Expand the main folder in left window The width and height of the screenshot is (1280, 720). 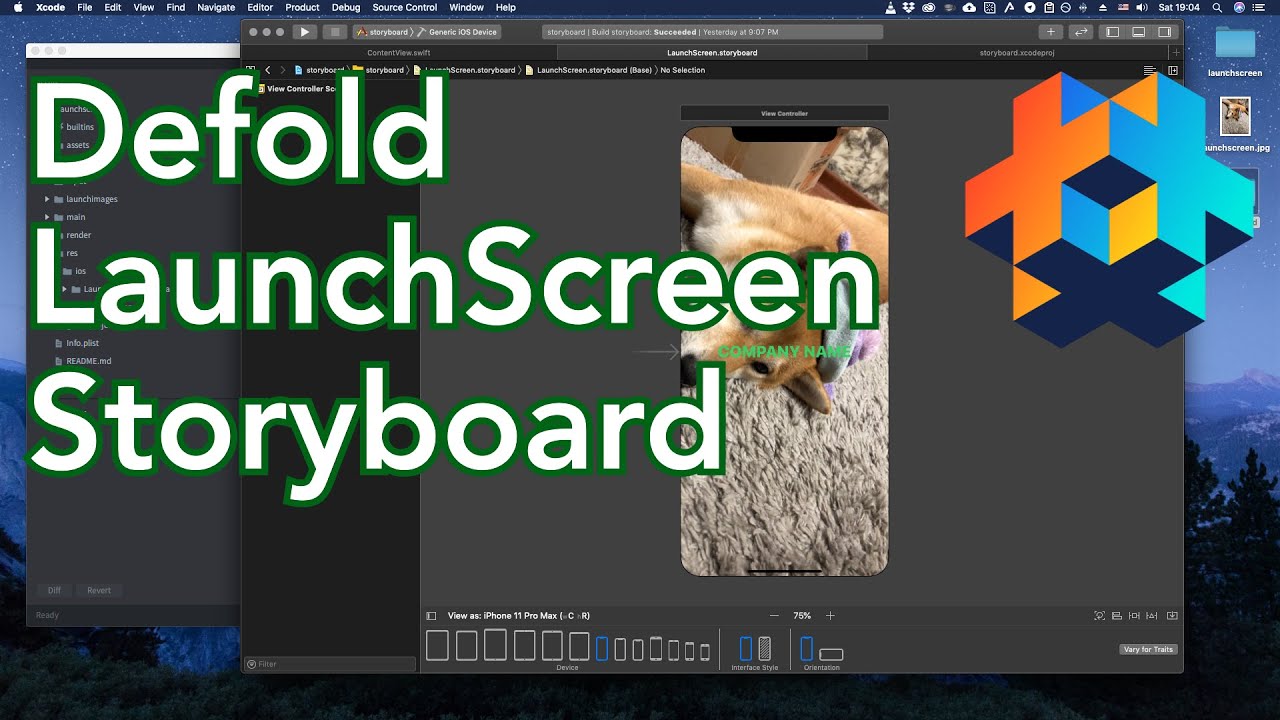tap(47, 217)
